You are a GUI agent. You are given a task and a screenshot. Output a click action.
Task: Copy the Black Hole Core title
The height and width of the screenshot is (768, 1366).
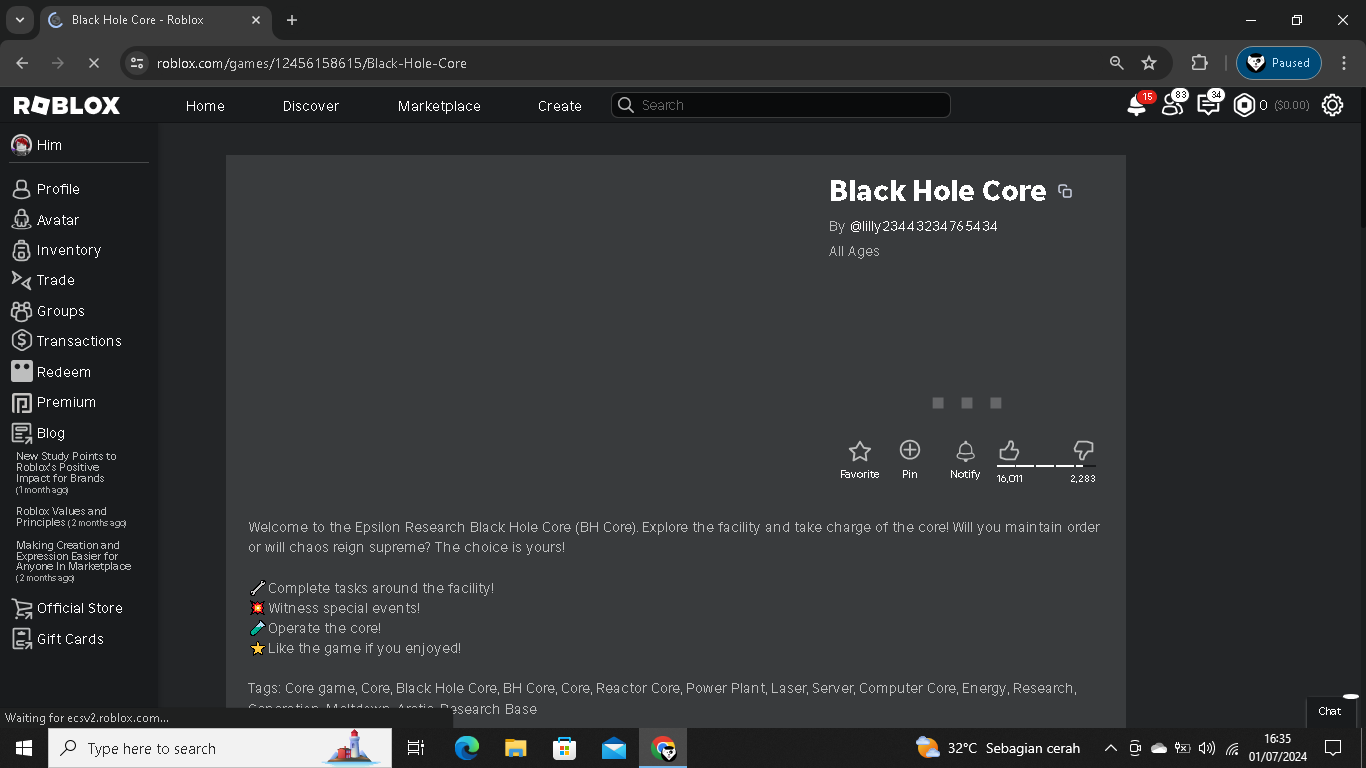1065,191
